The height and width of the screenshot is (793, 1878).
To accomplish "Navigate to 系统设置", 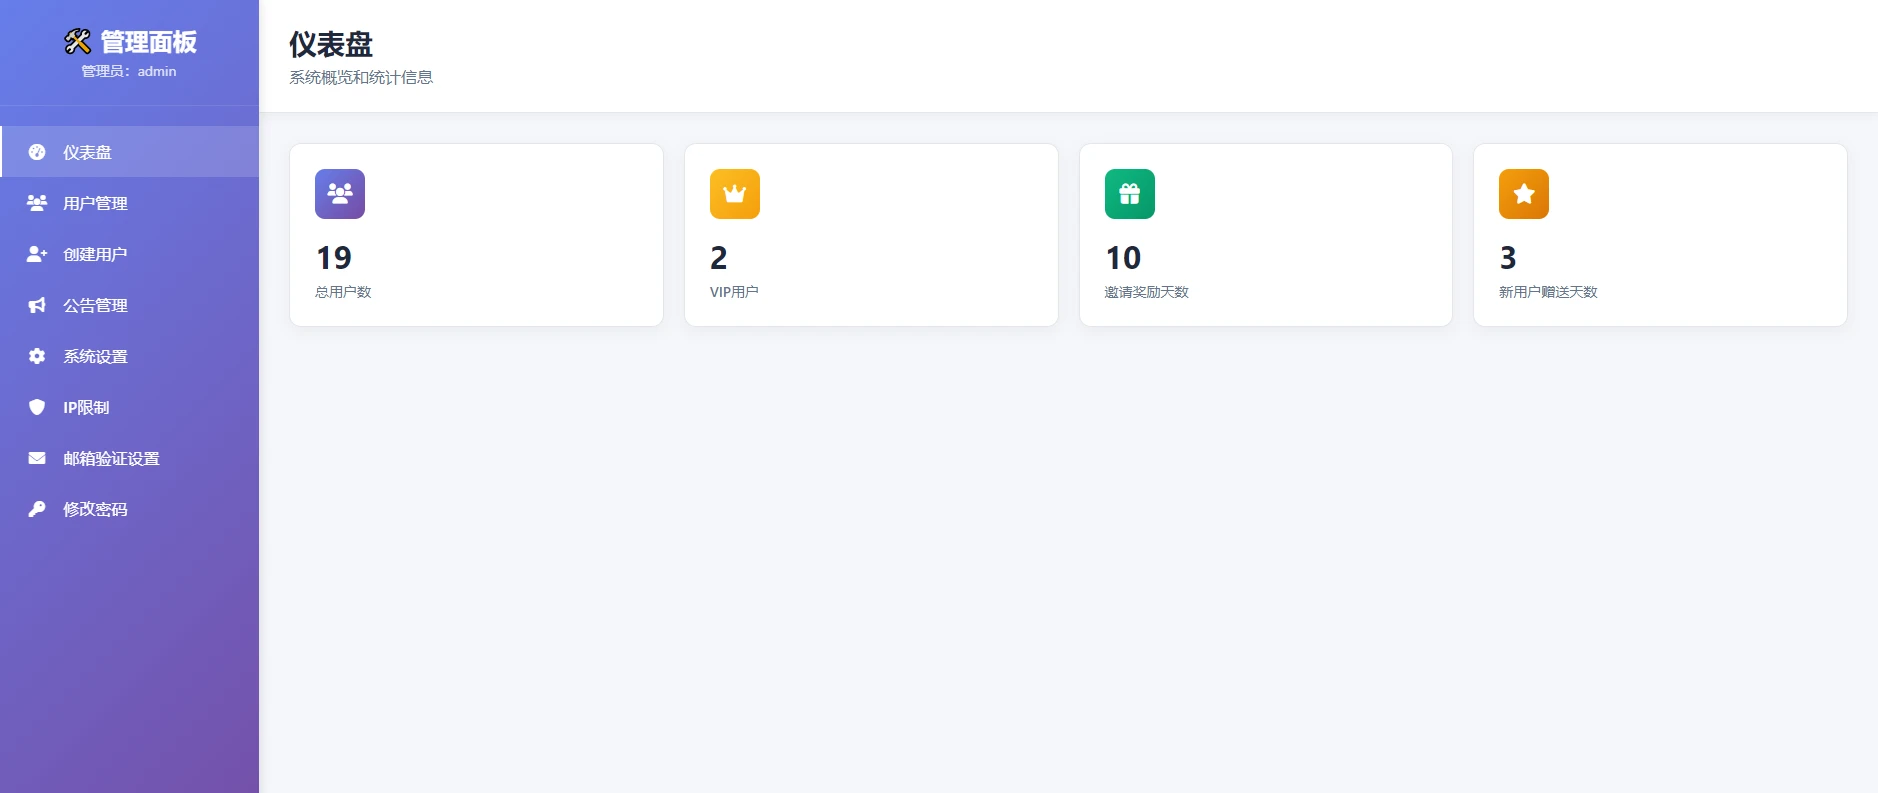I will click(96, 356).
